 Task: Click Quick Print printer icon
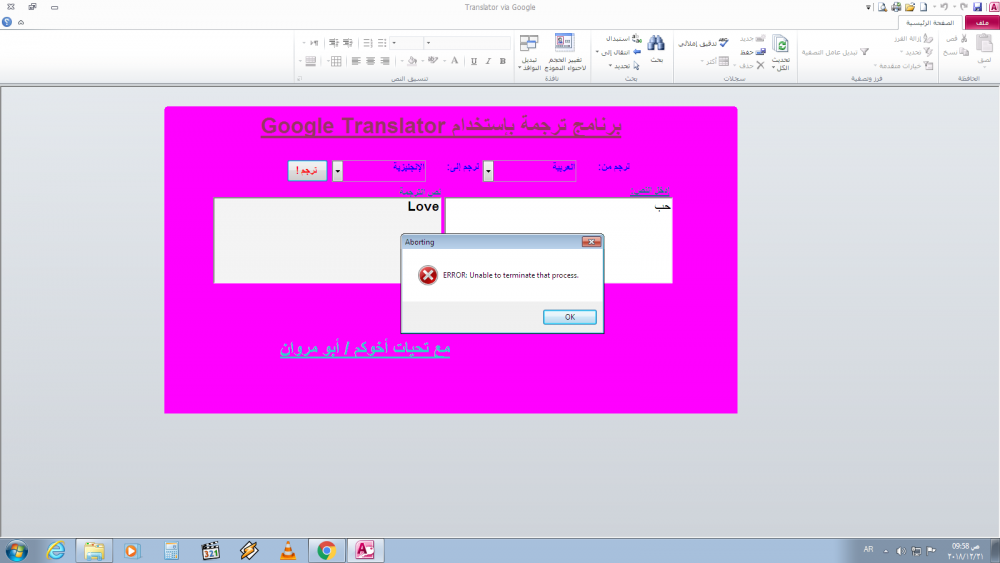pos(896,7)
